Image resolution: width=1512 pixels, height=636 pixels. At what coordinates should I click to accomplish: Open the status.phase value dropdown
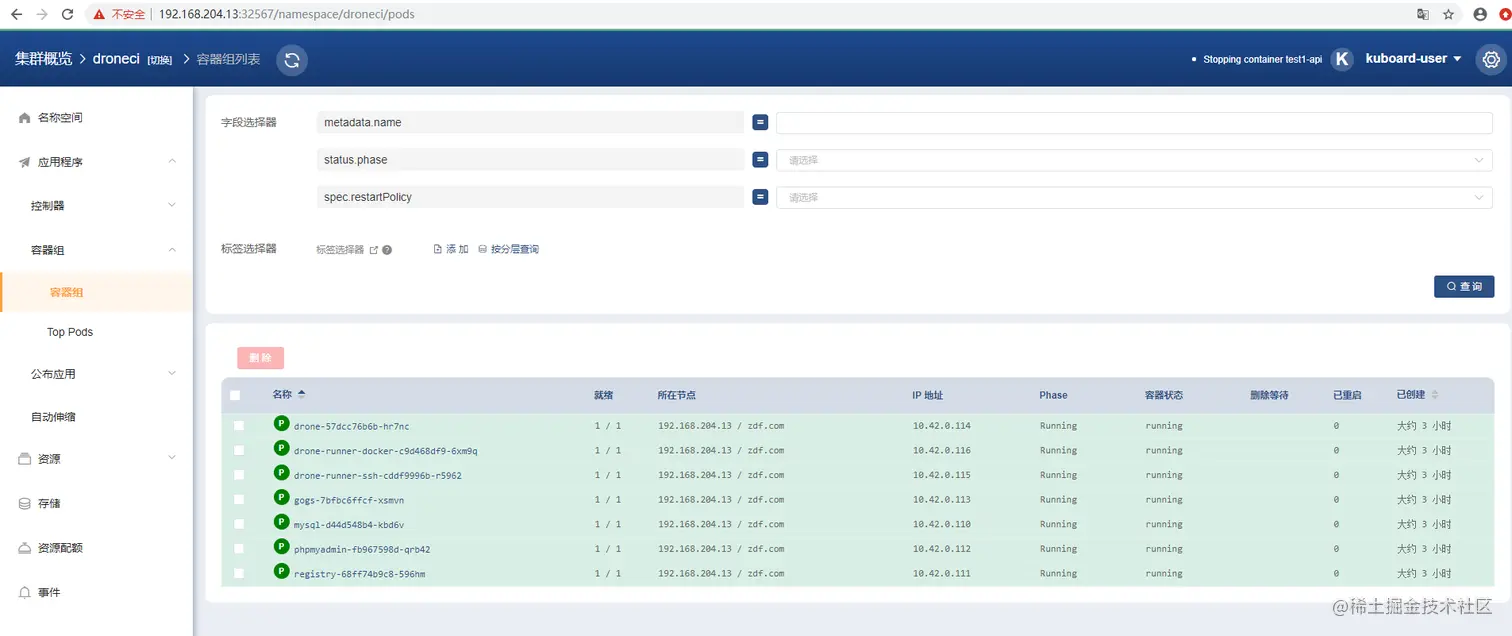pos(1134,160)
